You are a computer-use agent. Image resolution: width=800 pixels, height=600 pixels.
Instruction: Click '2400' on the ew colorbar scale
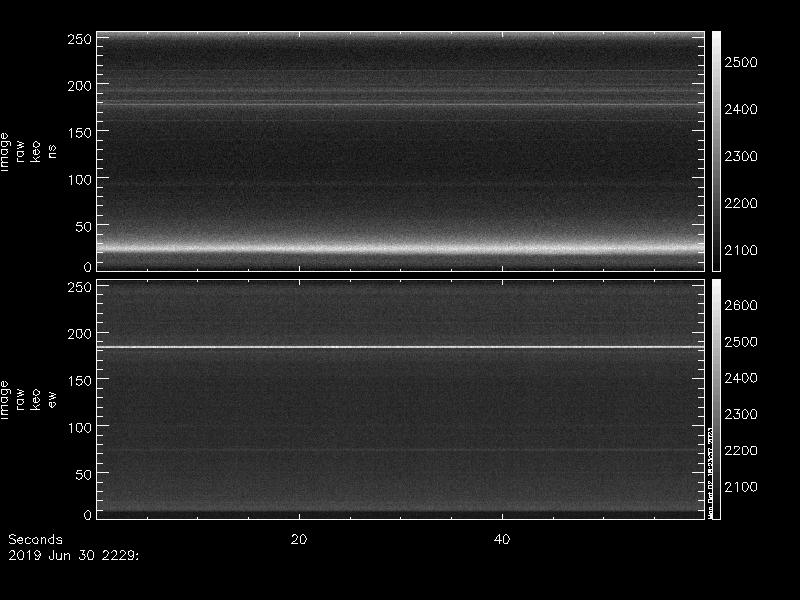pyautogui.click(x=741, y=378)
